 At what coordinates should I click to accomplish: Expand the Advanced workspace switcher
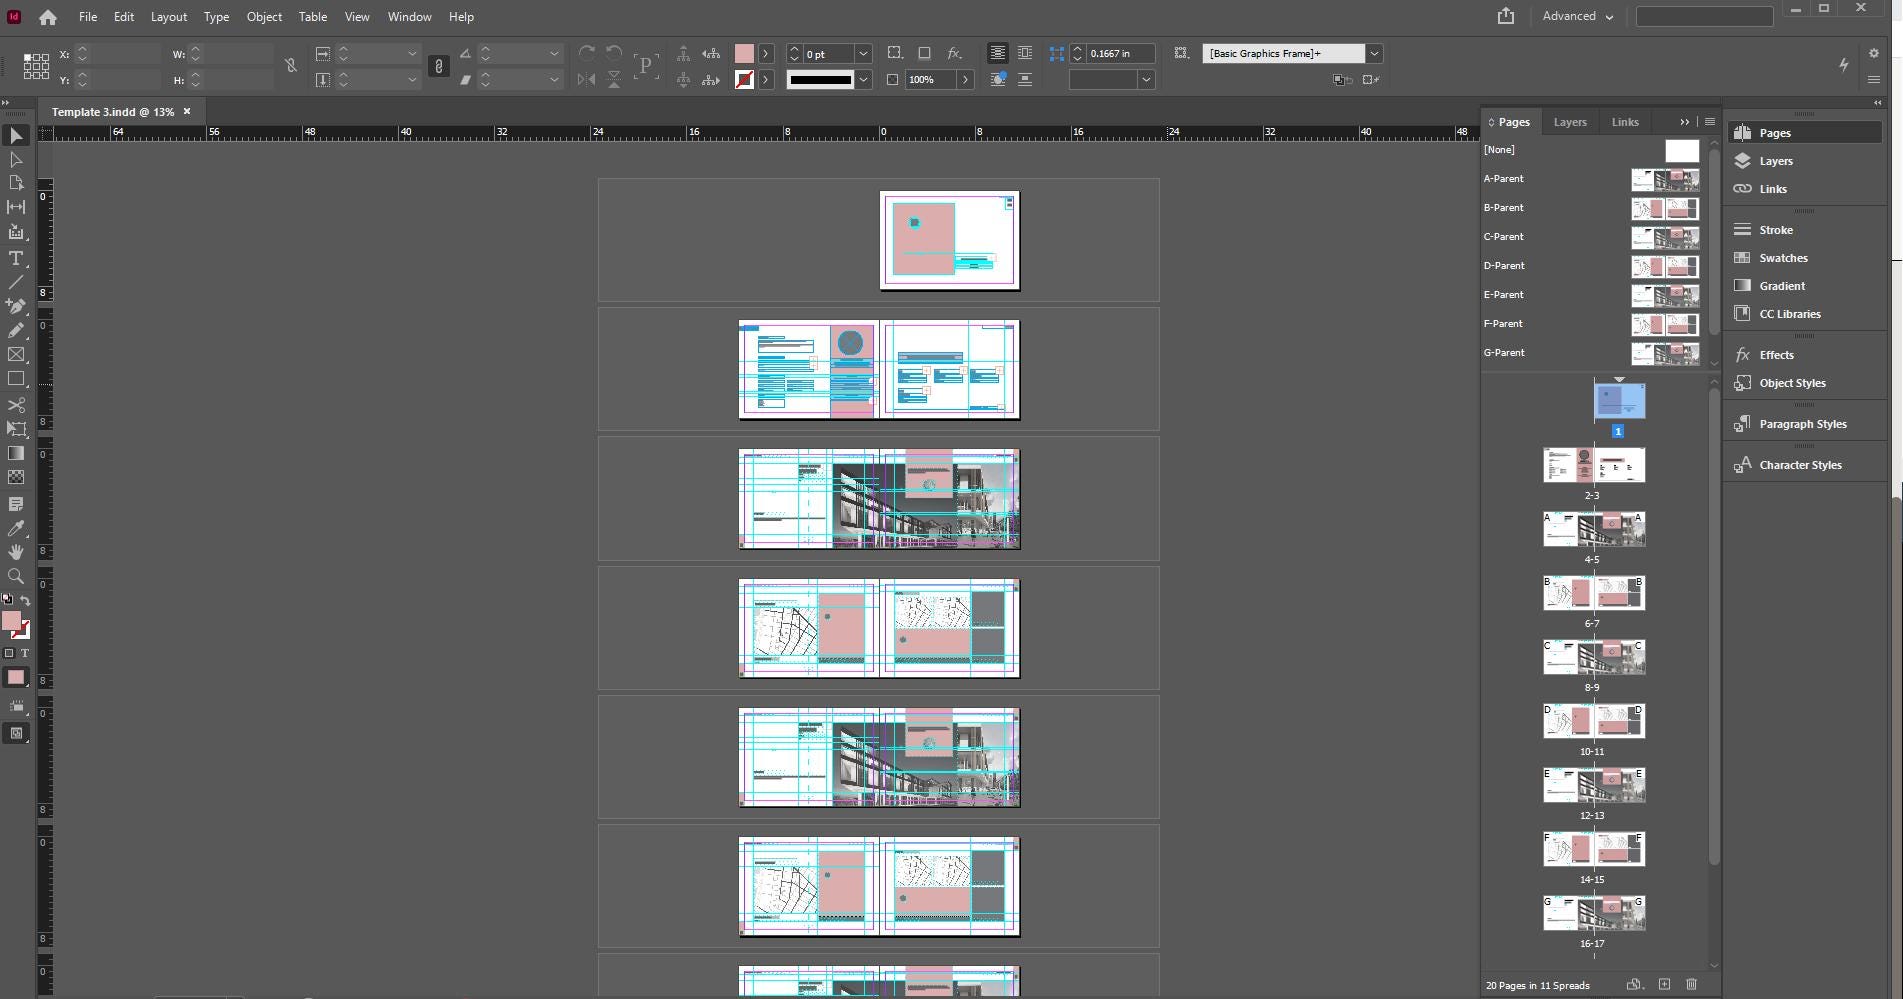(1578, 16)
